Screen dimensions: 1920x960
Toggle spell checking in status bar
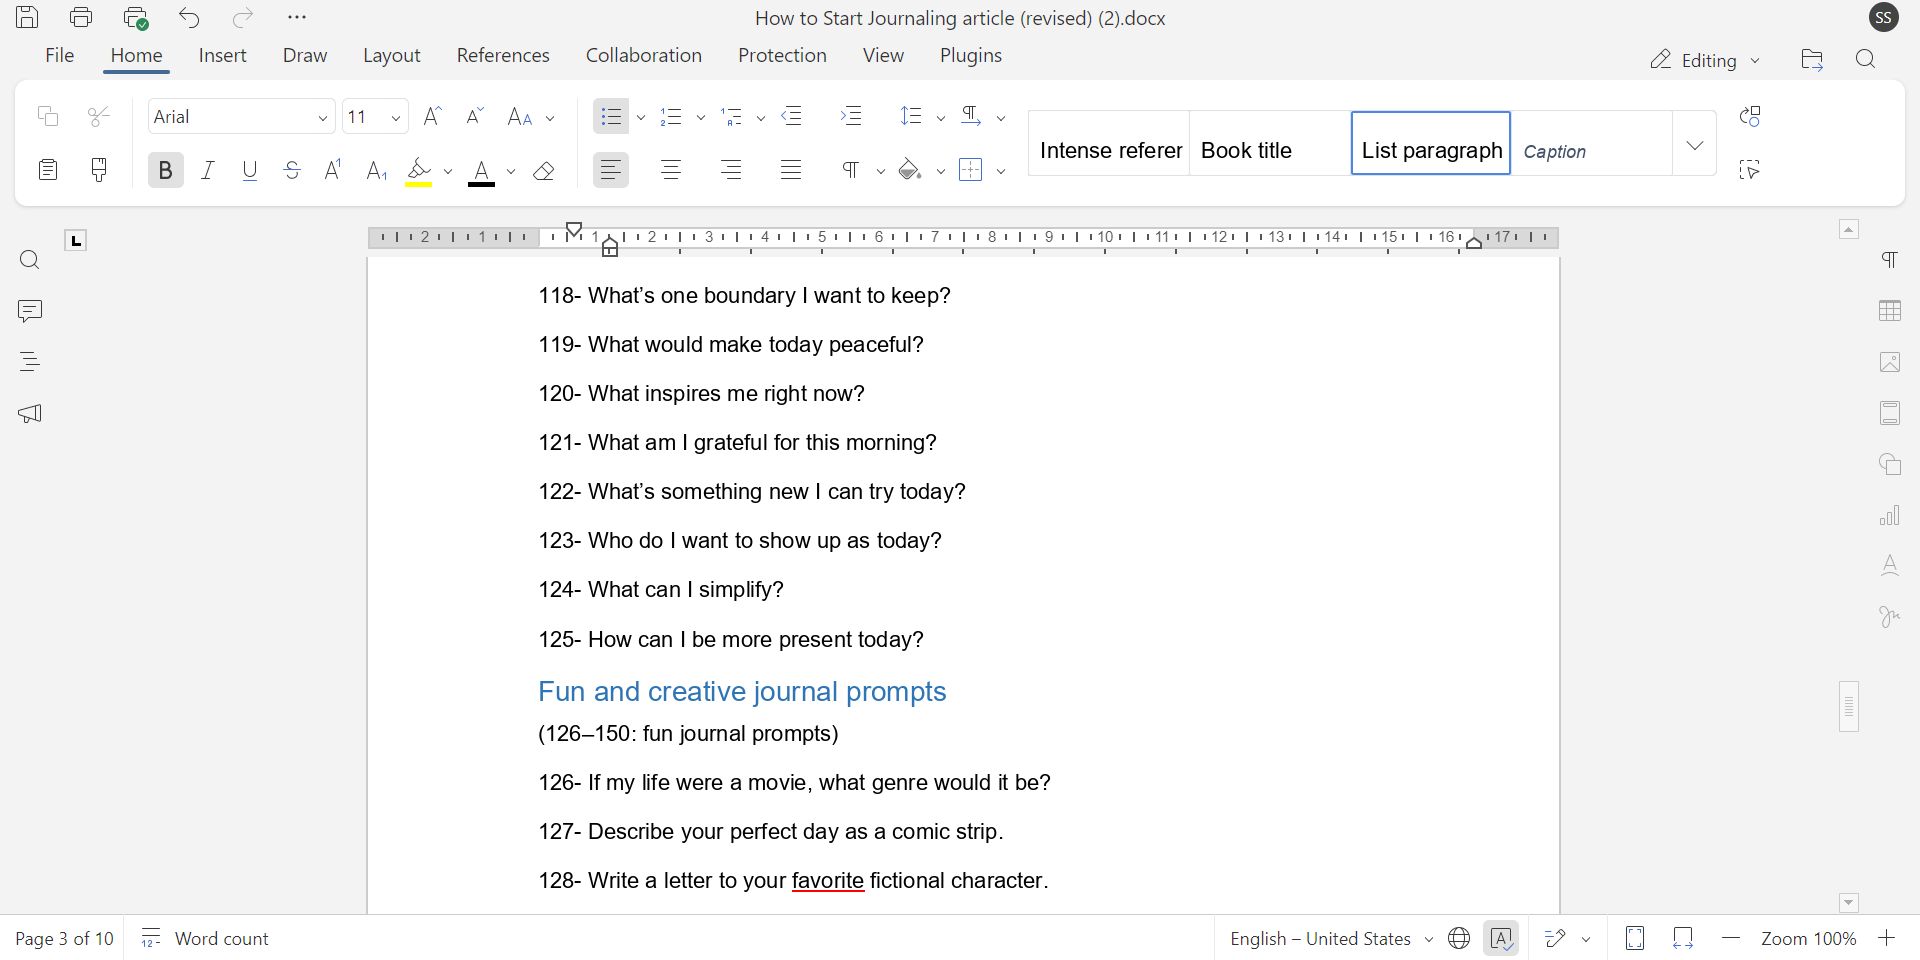[1501, 938]
